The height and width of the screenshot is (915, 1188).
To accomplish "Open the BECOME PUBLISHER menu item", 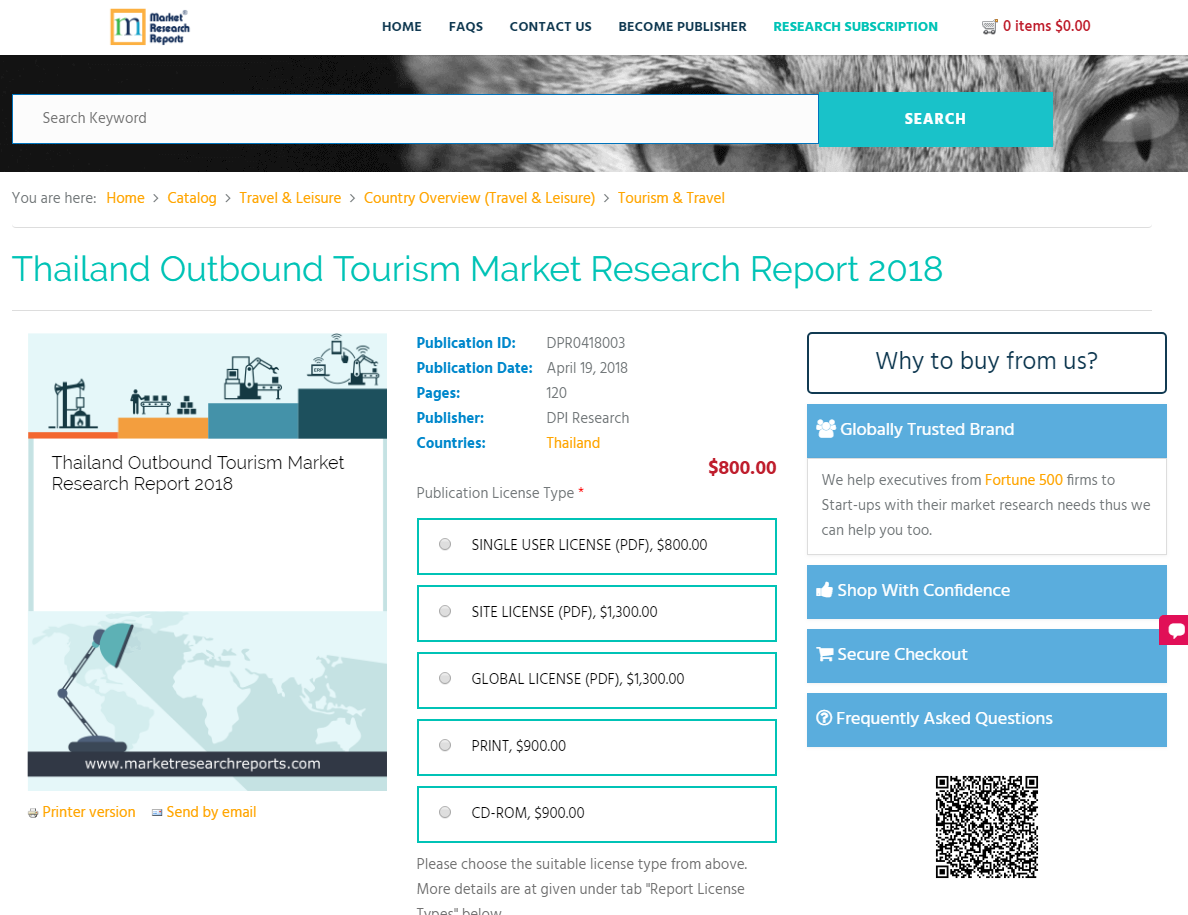I will [682, 27].
